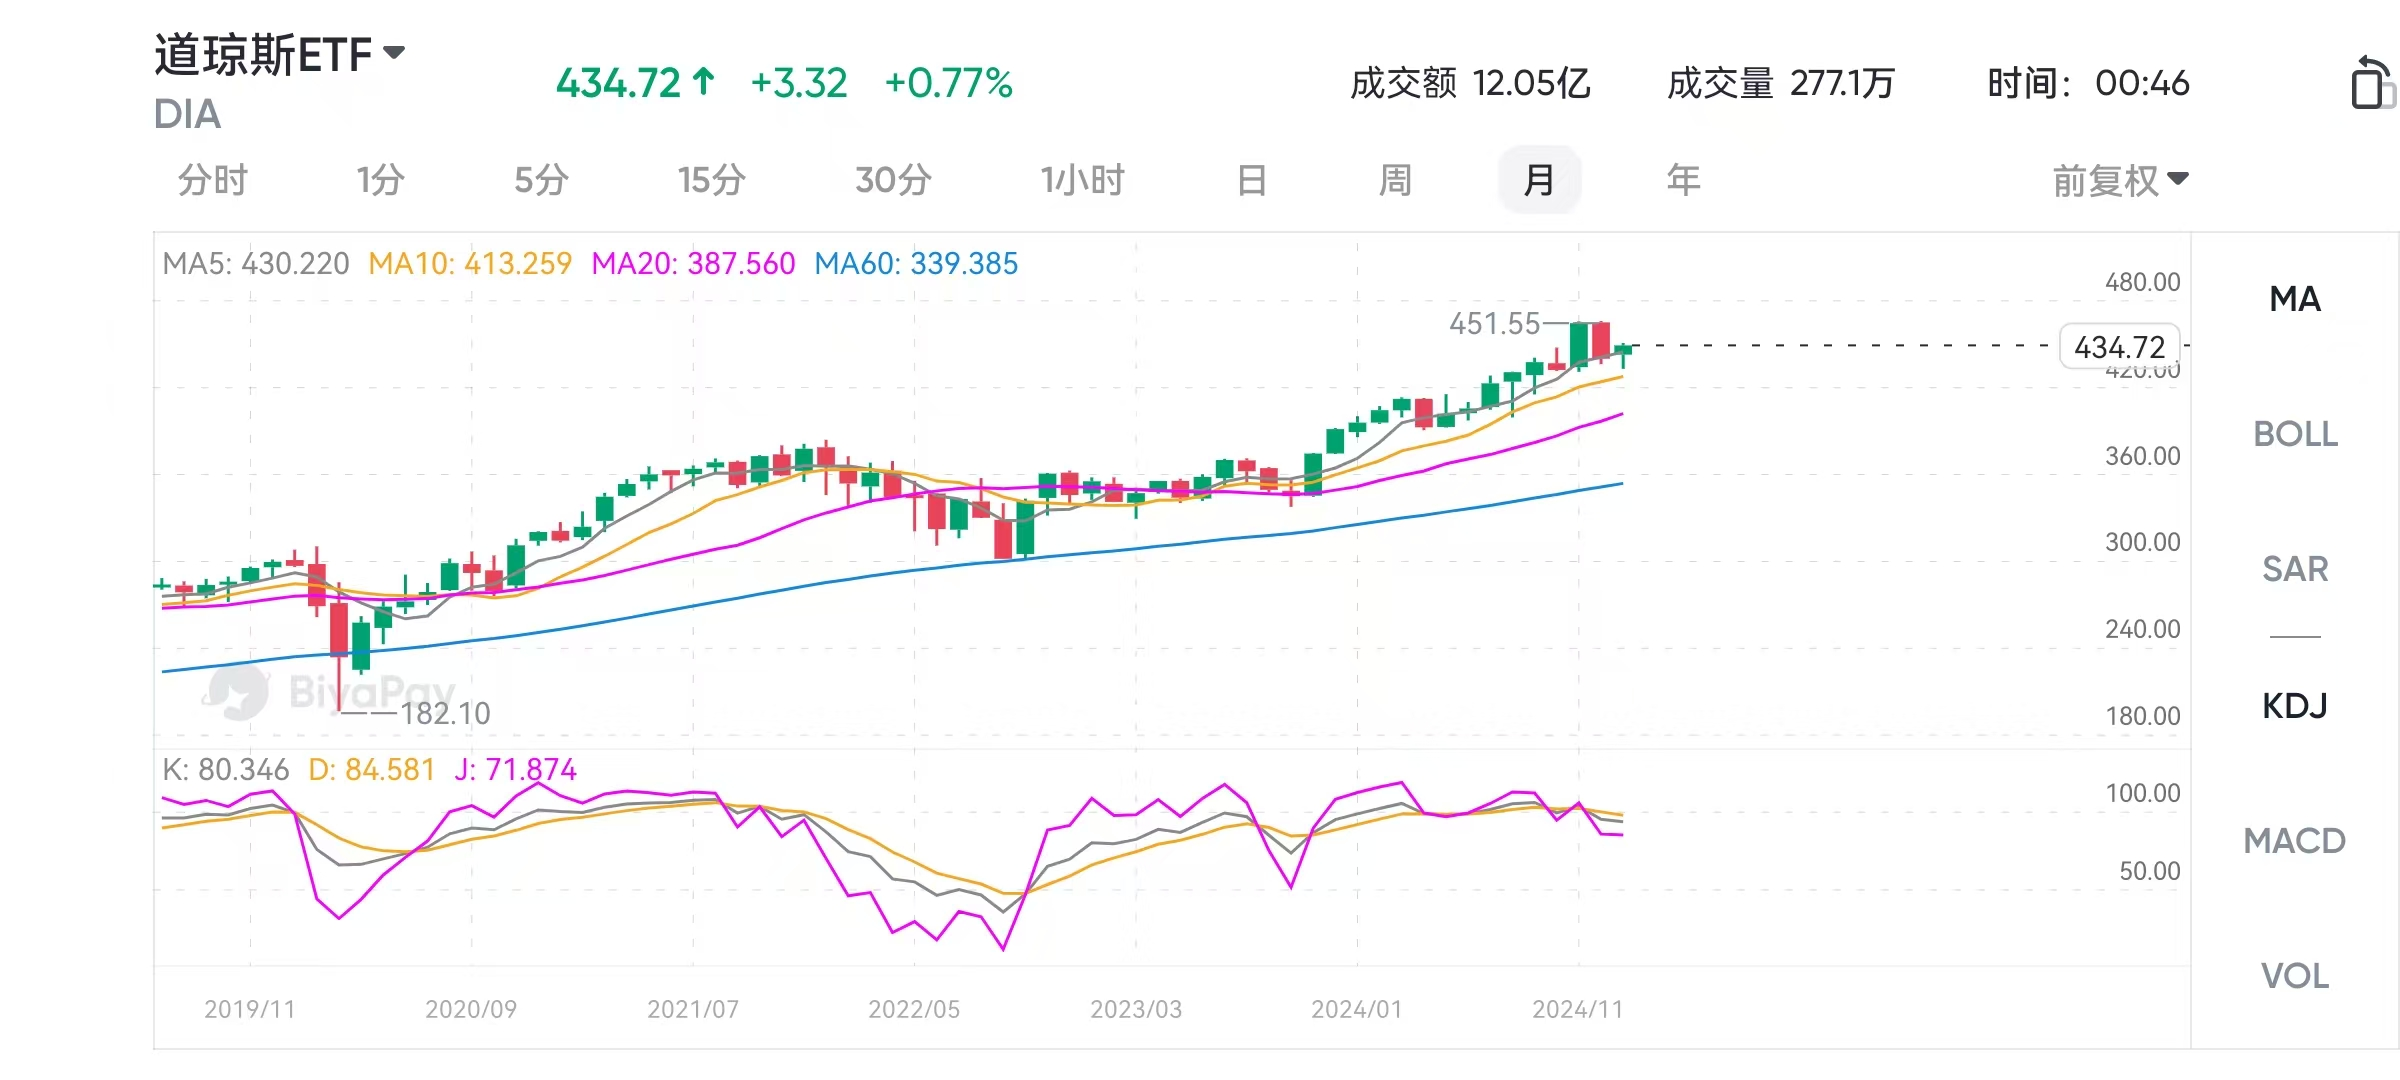
Task: Select the 5分 interval tab
Action: [x=541, y=181]
